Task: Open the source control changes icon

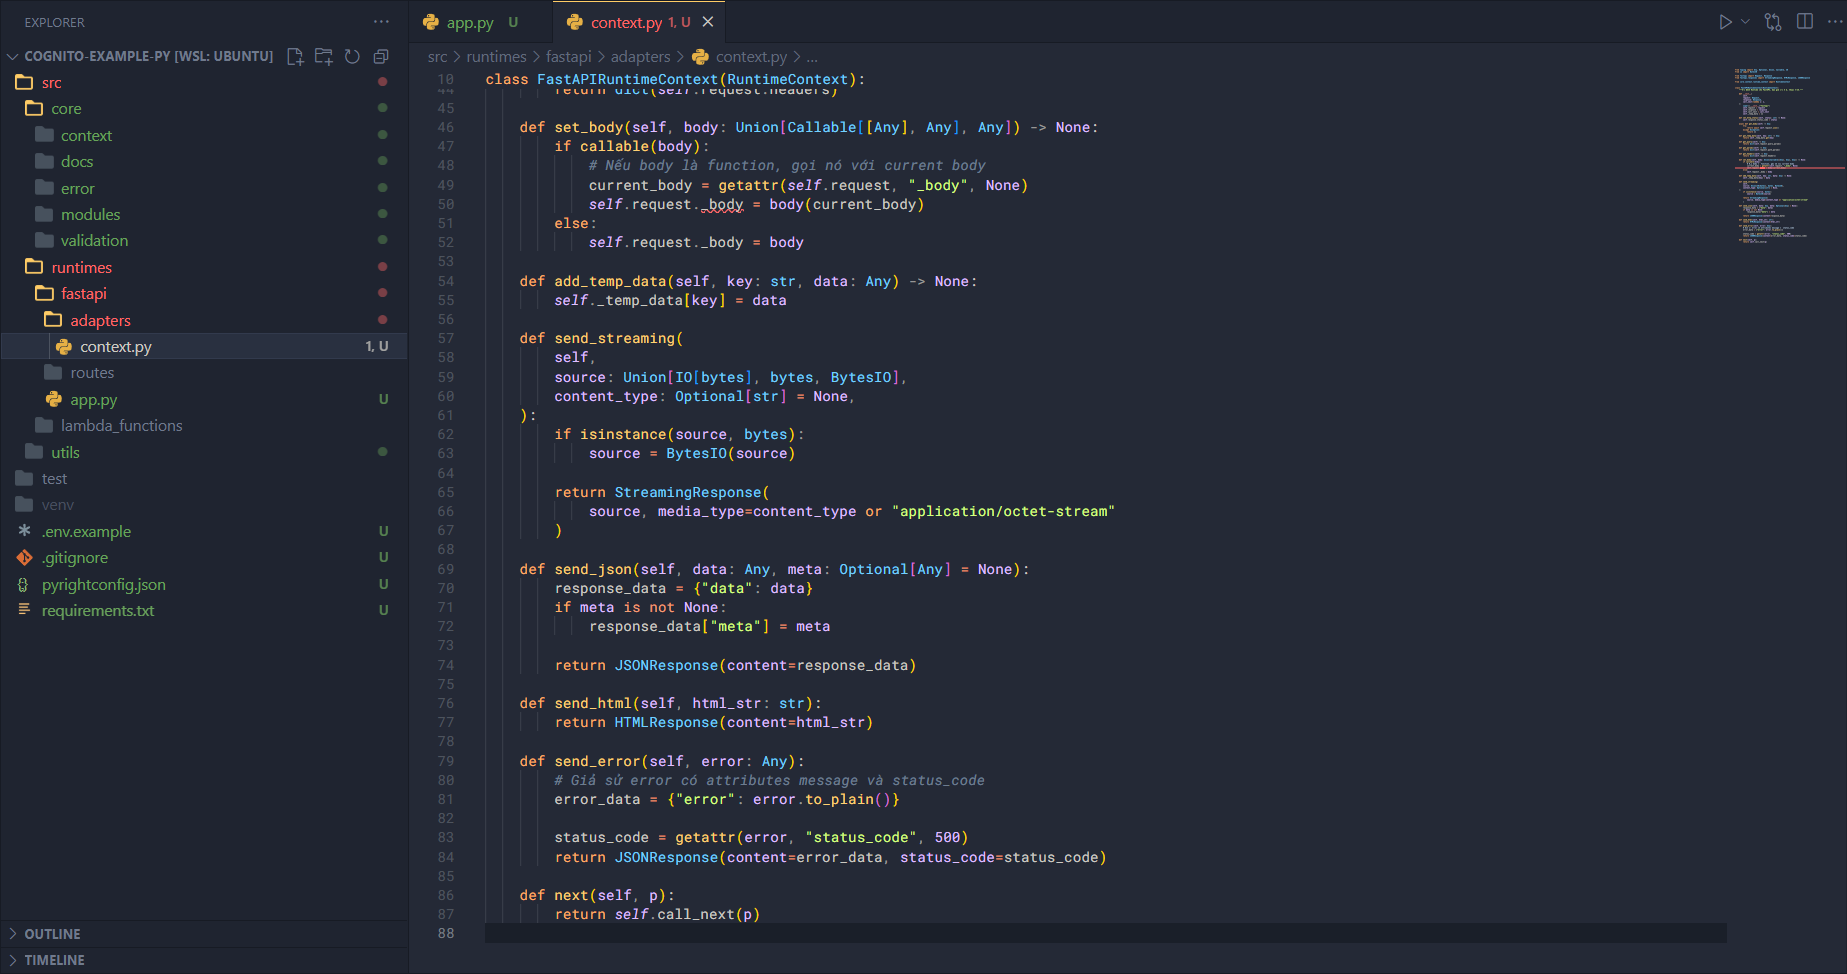Action: (1773, 22)
